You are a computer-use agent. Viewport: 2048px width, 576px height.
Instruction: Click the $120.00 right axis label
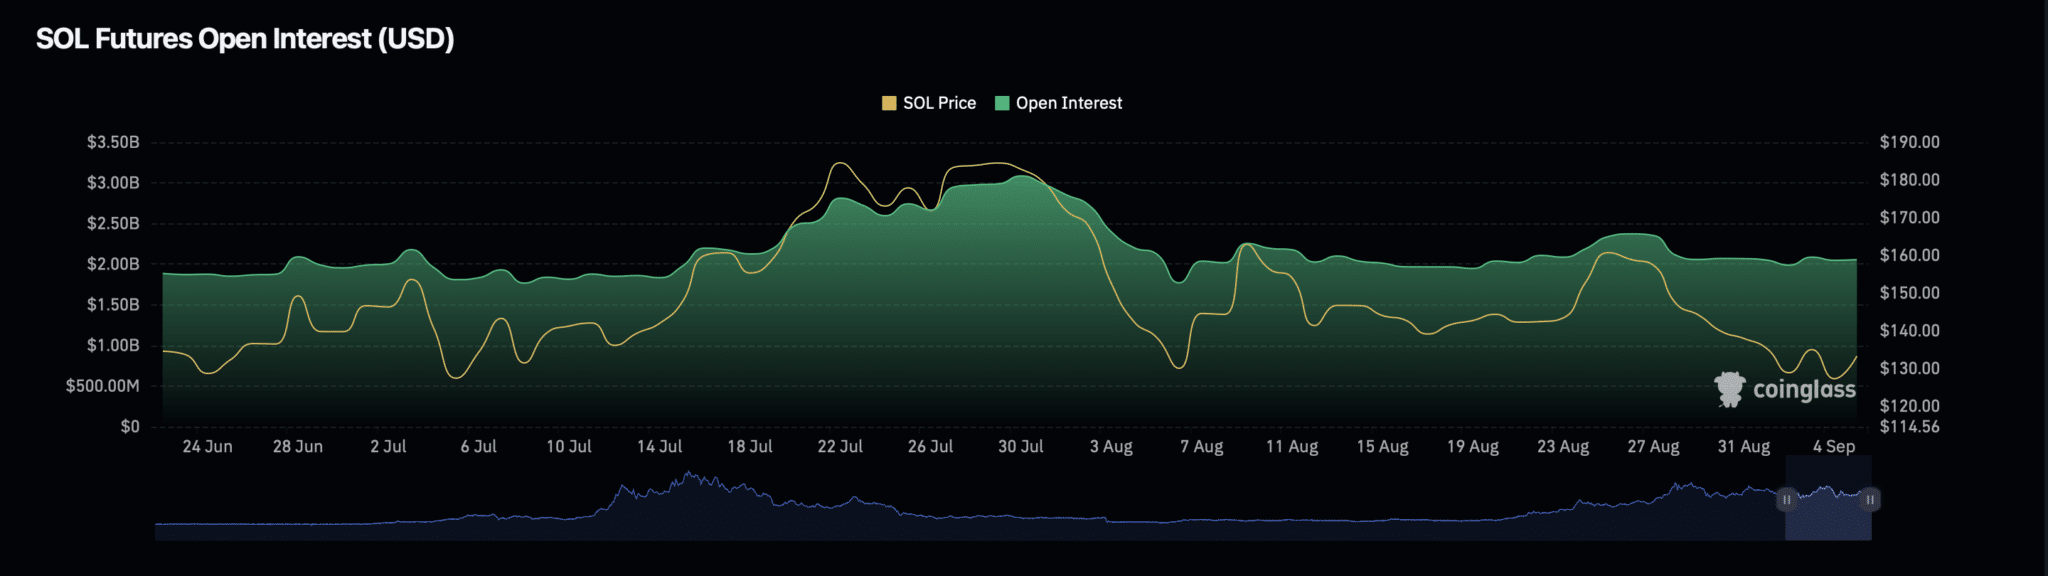pyautogui.click(x=1909, y=405)
